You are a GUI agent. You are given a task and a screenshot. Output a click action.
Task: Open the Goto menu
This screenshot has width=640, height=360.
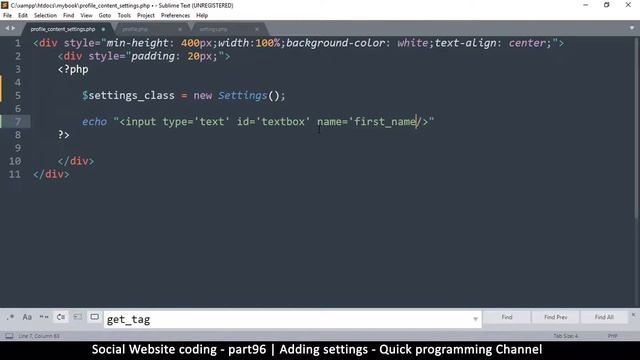[104, 16]
